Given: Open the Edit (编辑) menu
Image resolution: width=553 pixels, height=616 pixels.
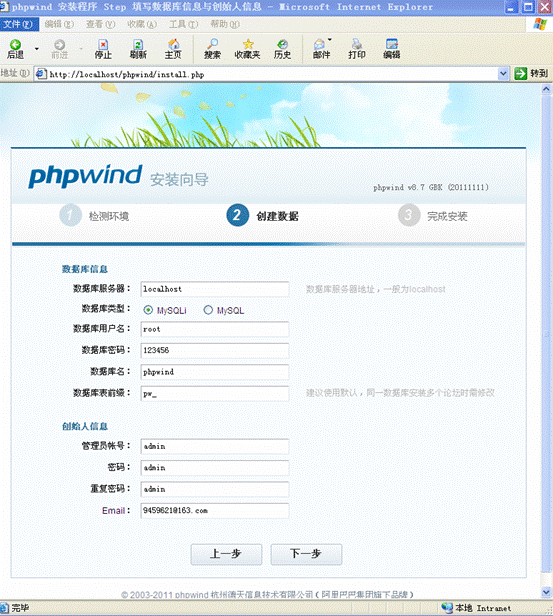Looking at the screenshot, I should pos(59,24).
